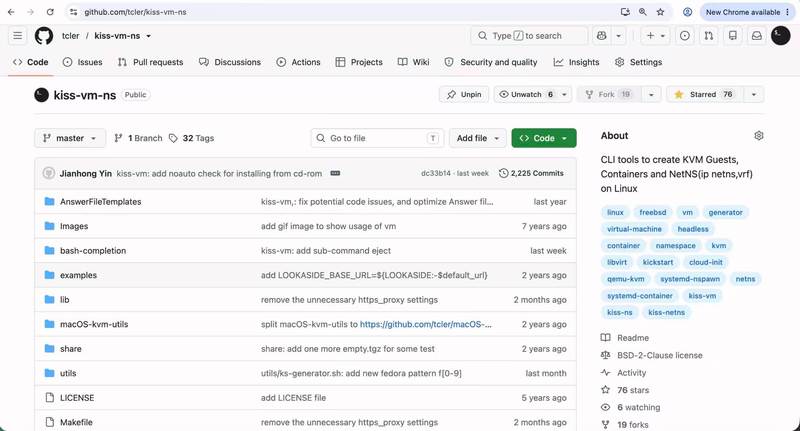
Task: Expand the Unwatch notification options dropdown
Action: [564, 94]
